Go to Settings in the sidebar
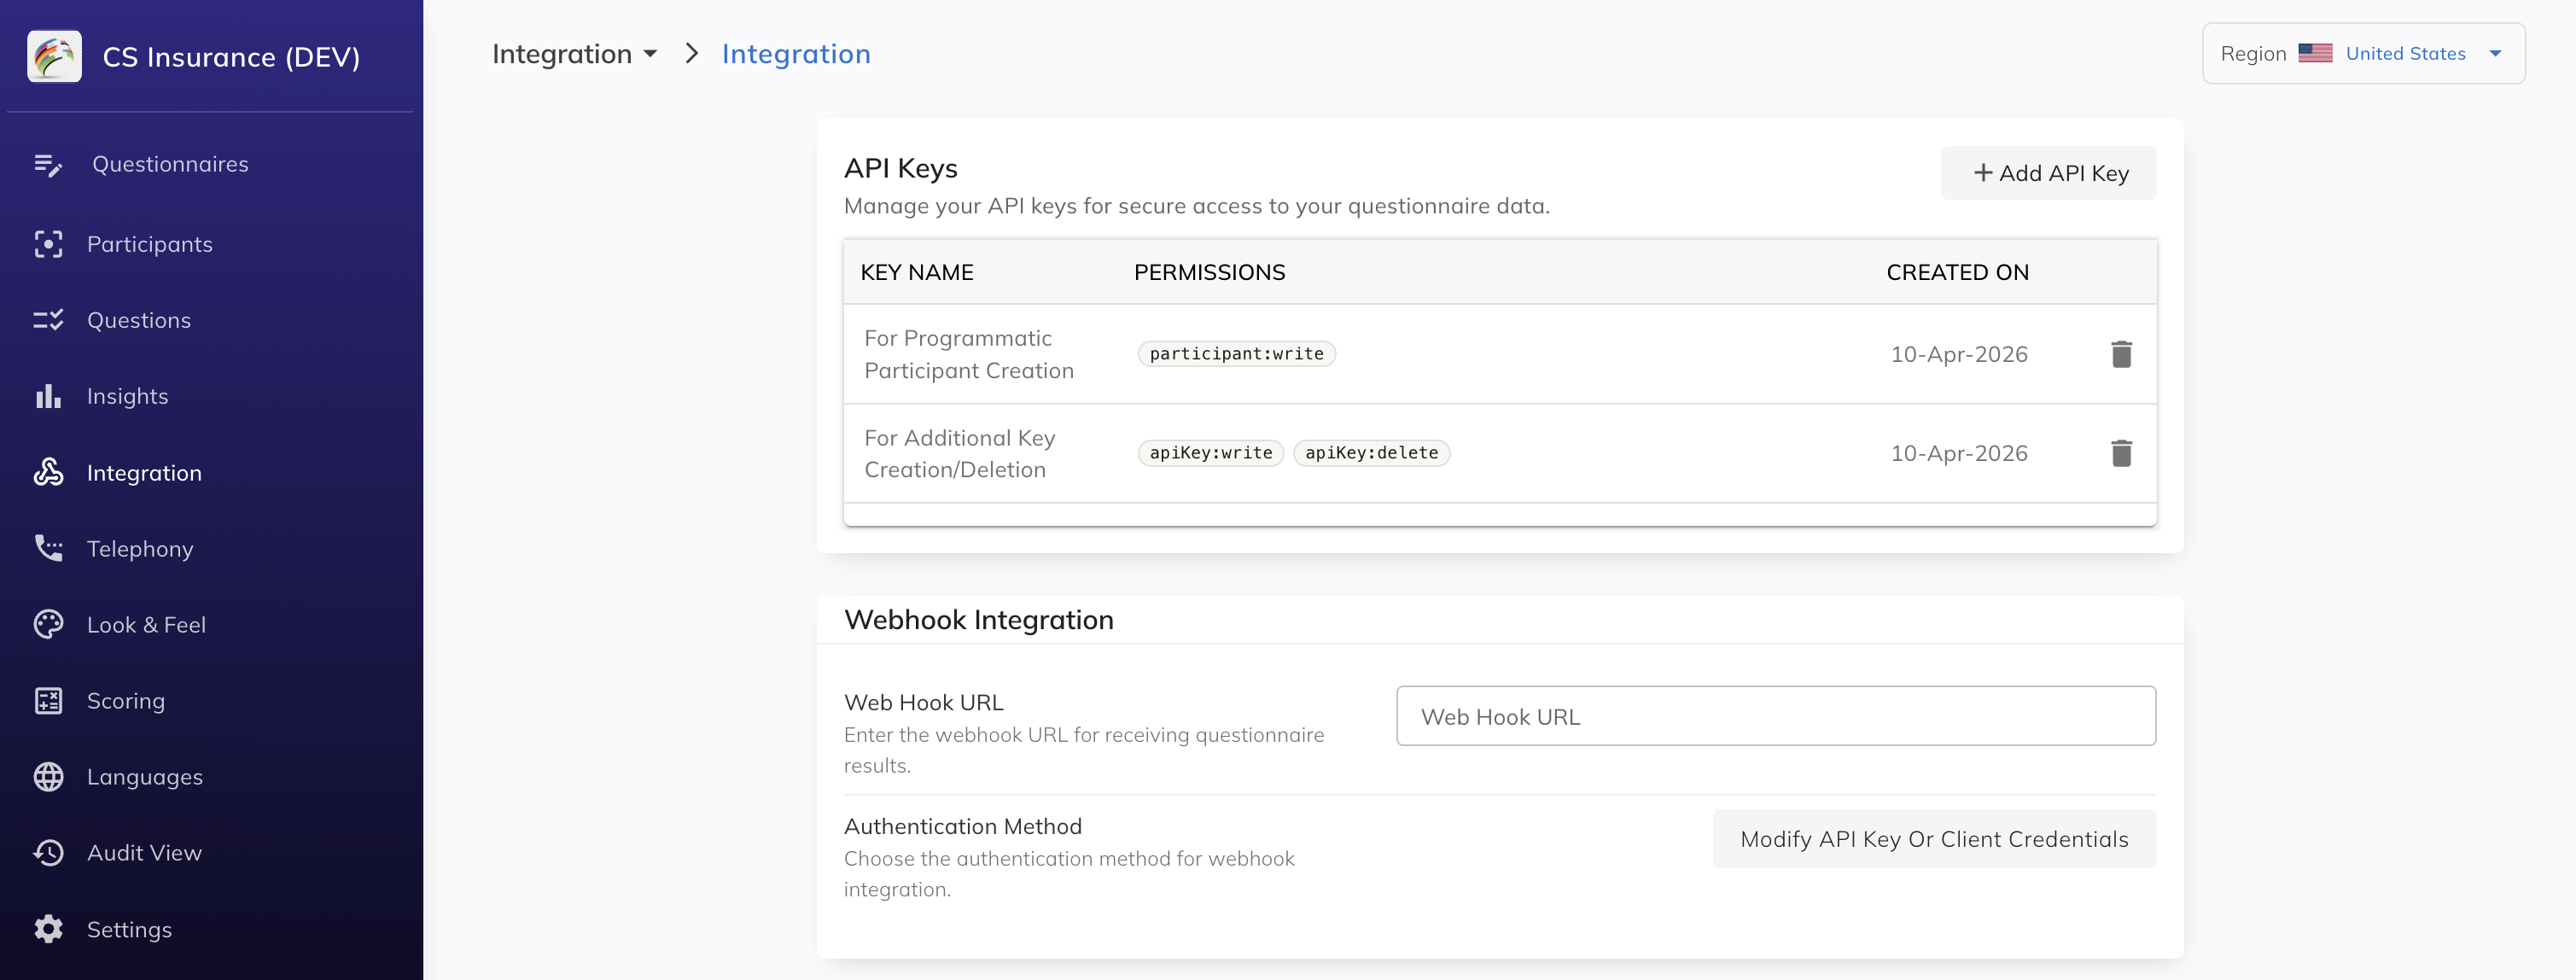The image size is (2576, 980). click(129, 930)
